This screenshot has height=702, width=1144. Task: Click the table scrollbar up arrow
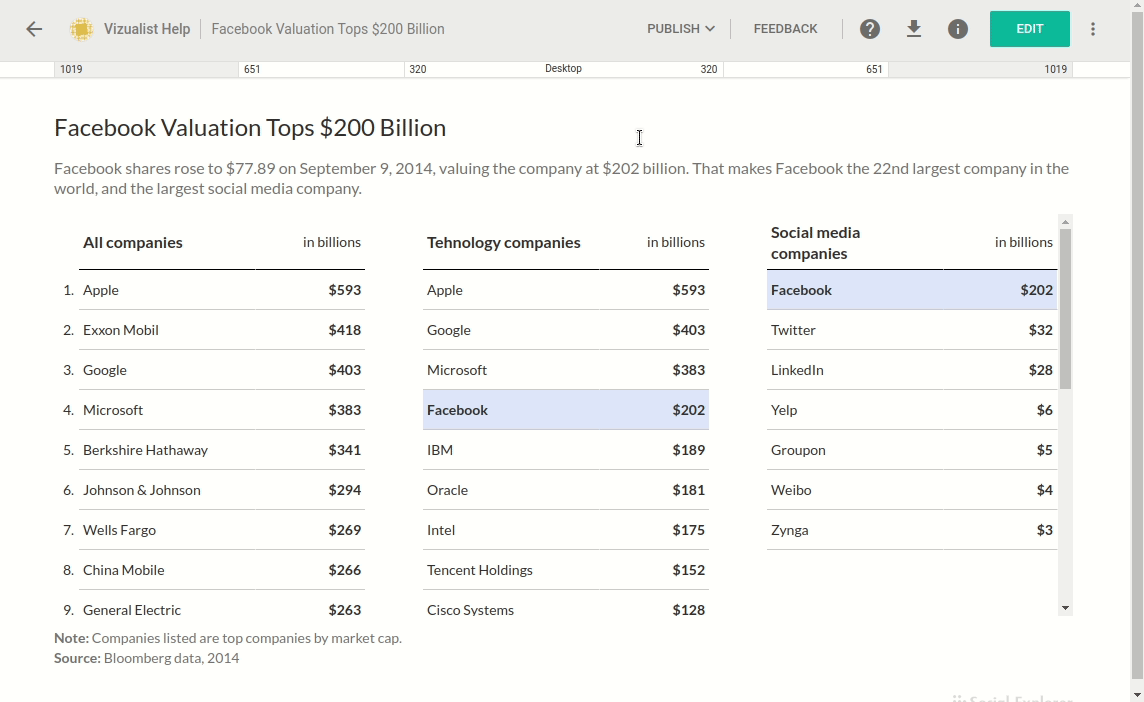click(1065, 222)
